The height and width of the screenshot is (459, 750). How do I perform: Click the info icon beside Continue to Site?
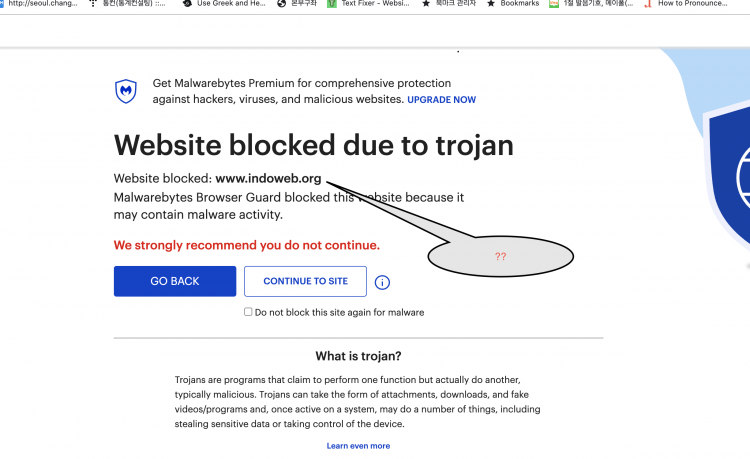tap(382, 283)
